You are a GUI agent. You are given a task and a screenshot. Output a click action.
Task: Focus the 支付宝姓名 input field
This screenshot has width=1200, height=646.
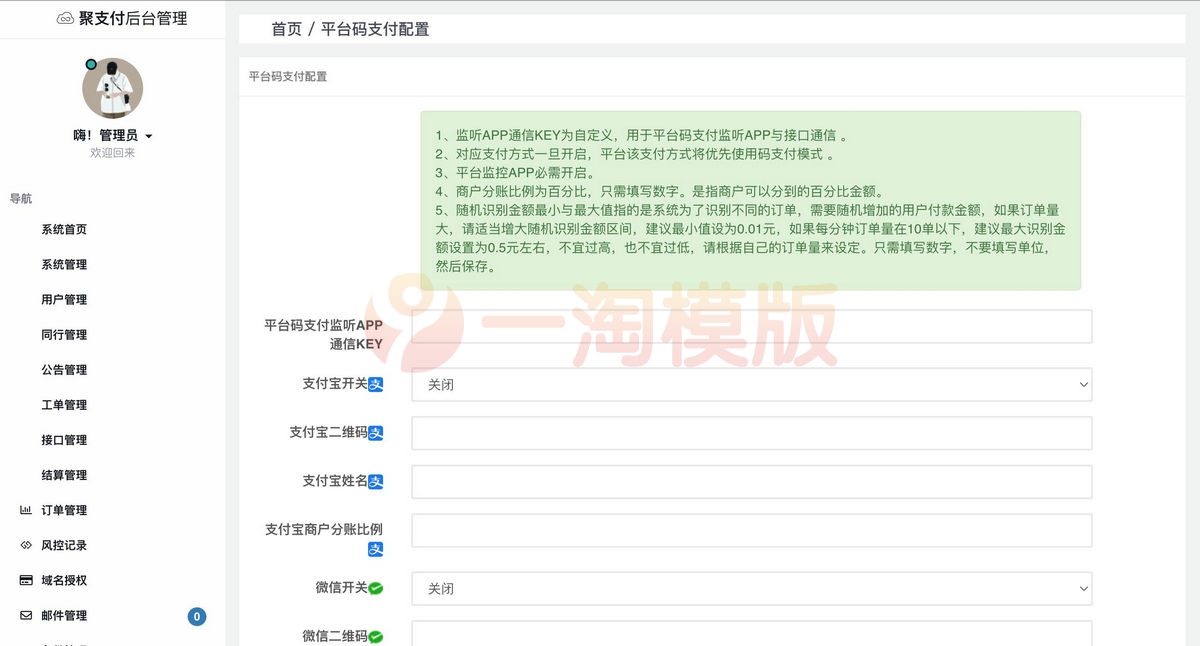(752, 482)
